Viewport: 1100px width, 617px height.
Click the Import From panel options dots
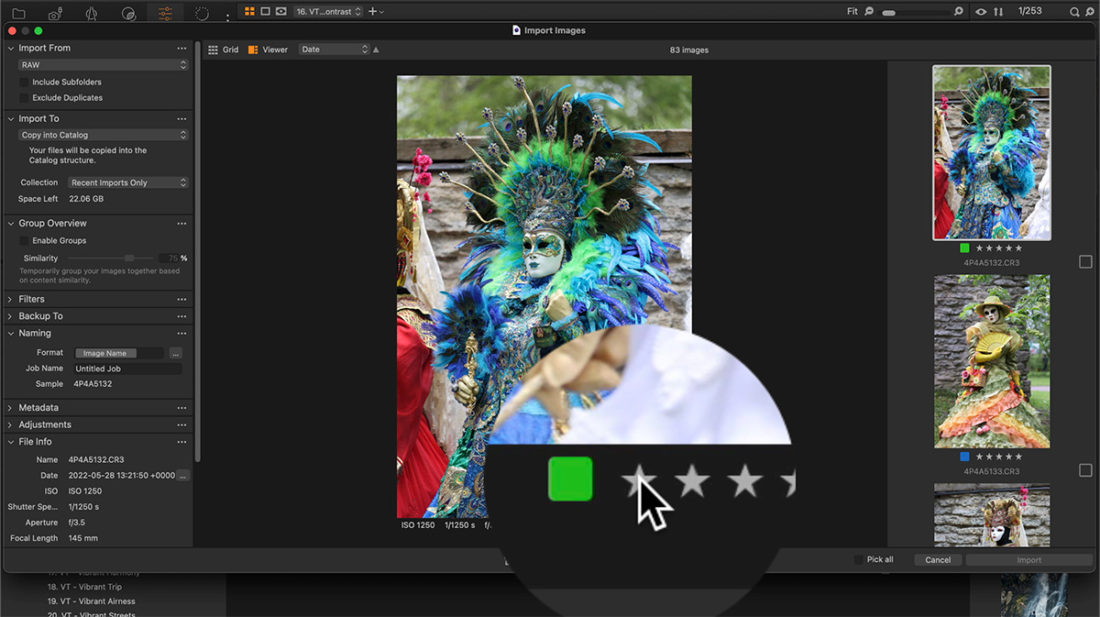point(181,48)
